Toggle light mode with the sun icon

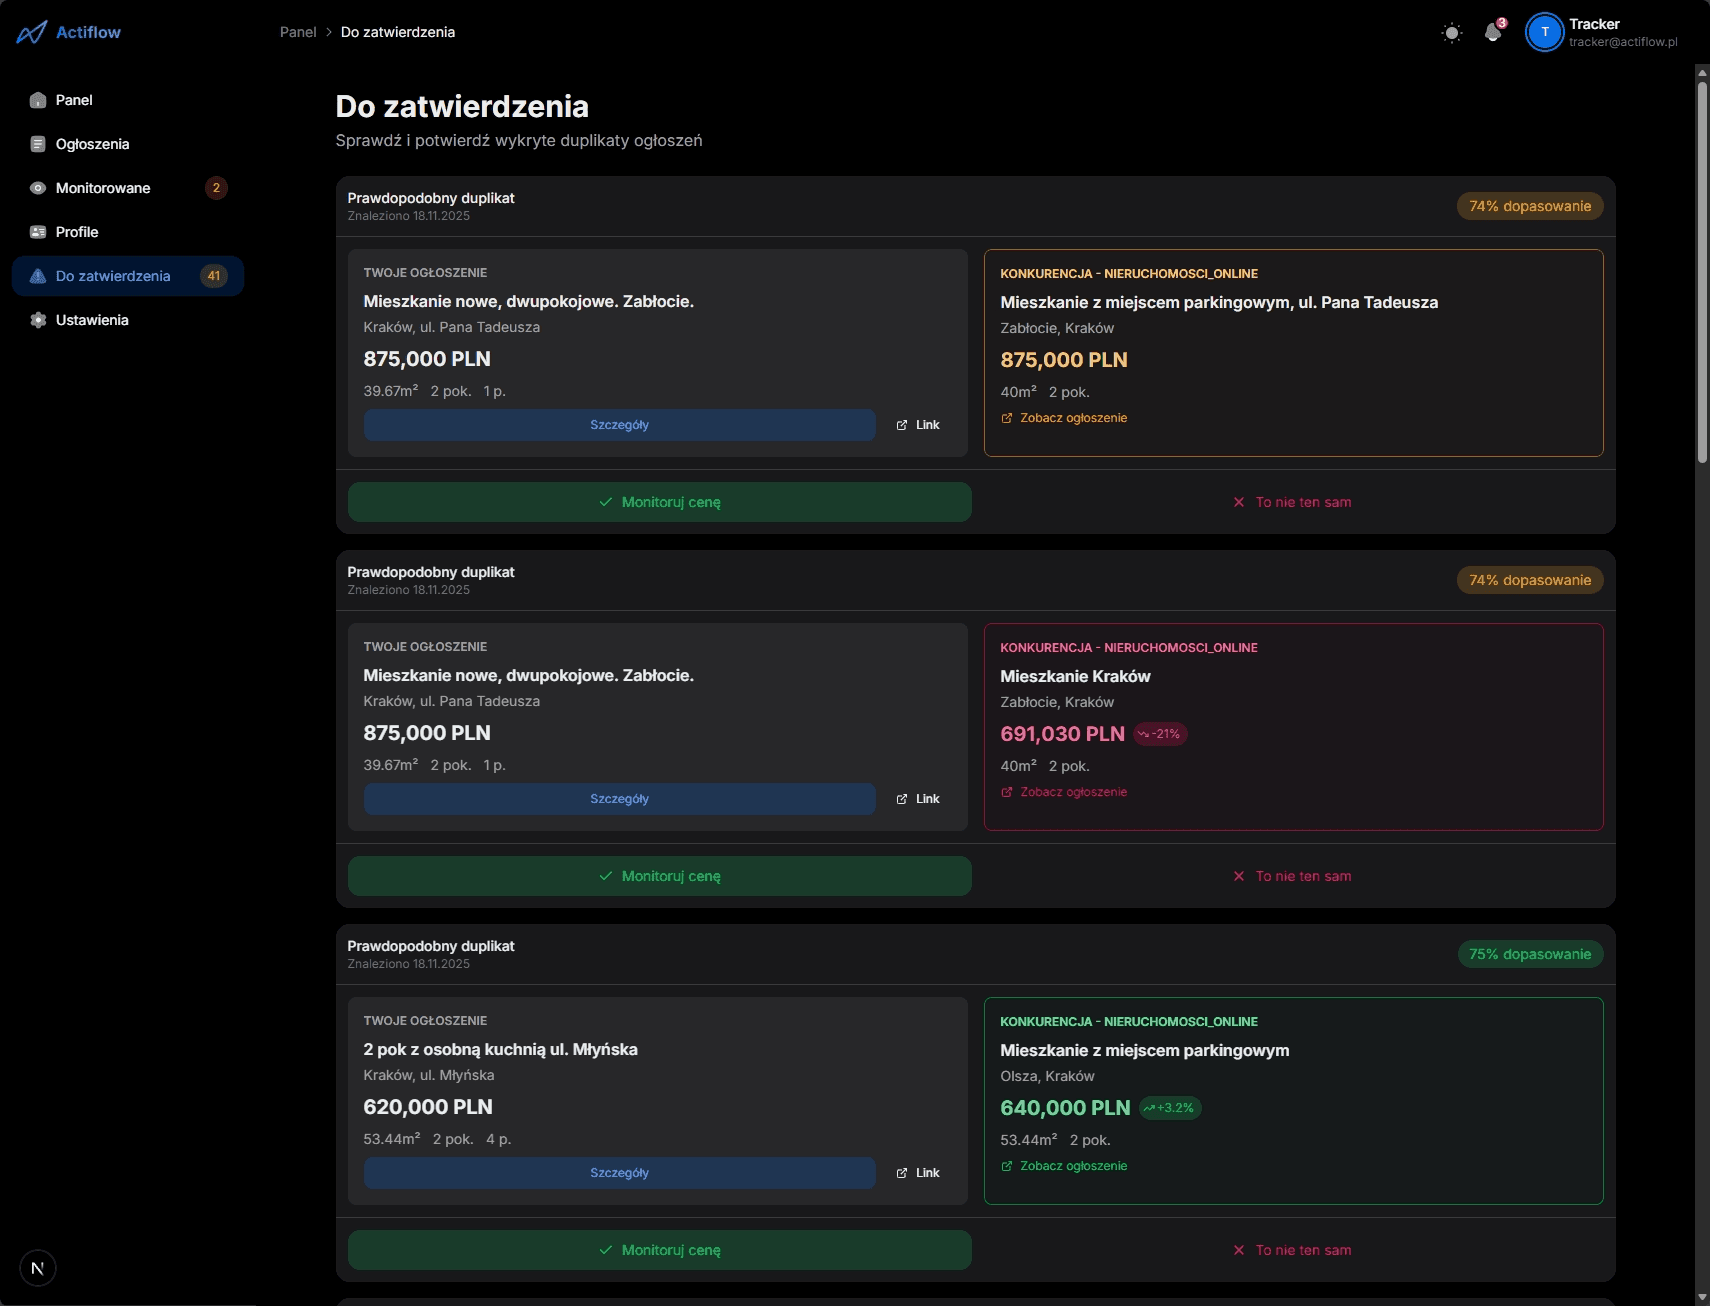pyautogui.click(x=1451, y=32)
